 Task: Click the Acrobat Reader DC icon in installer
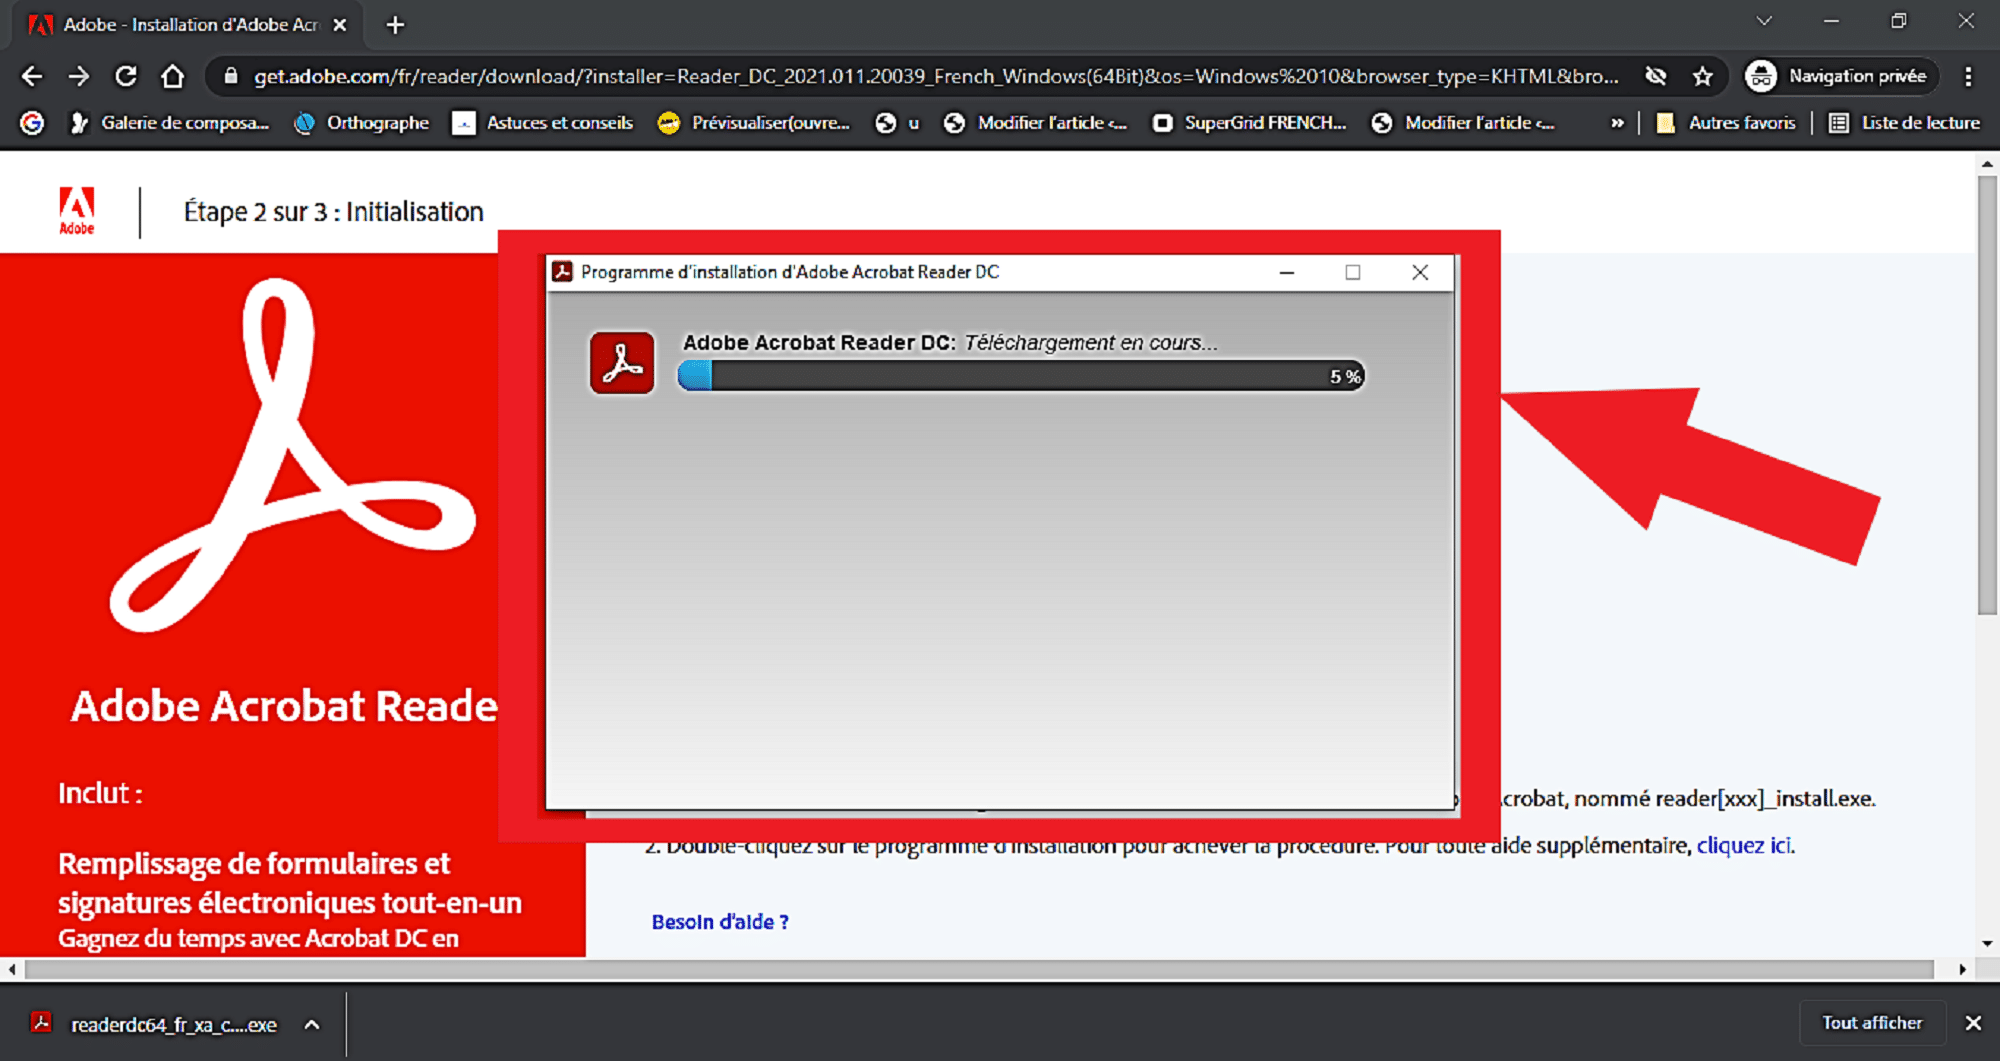click(x=622, y=362)
